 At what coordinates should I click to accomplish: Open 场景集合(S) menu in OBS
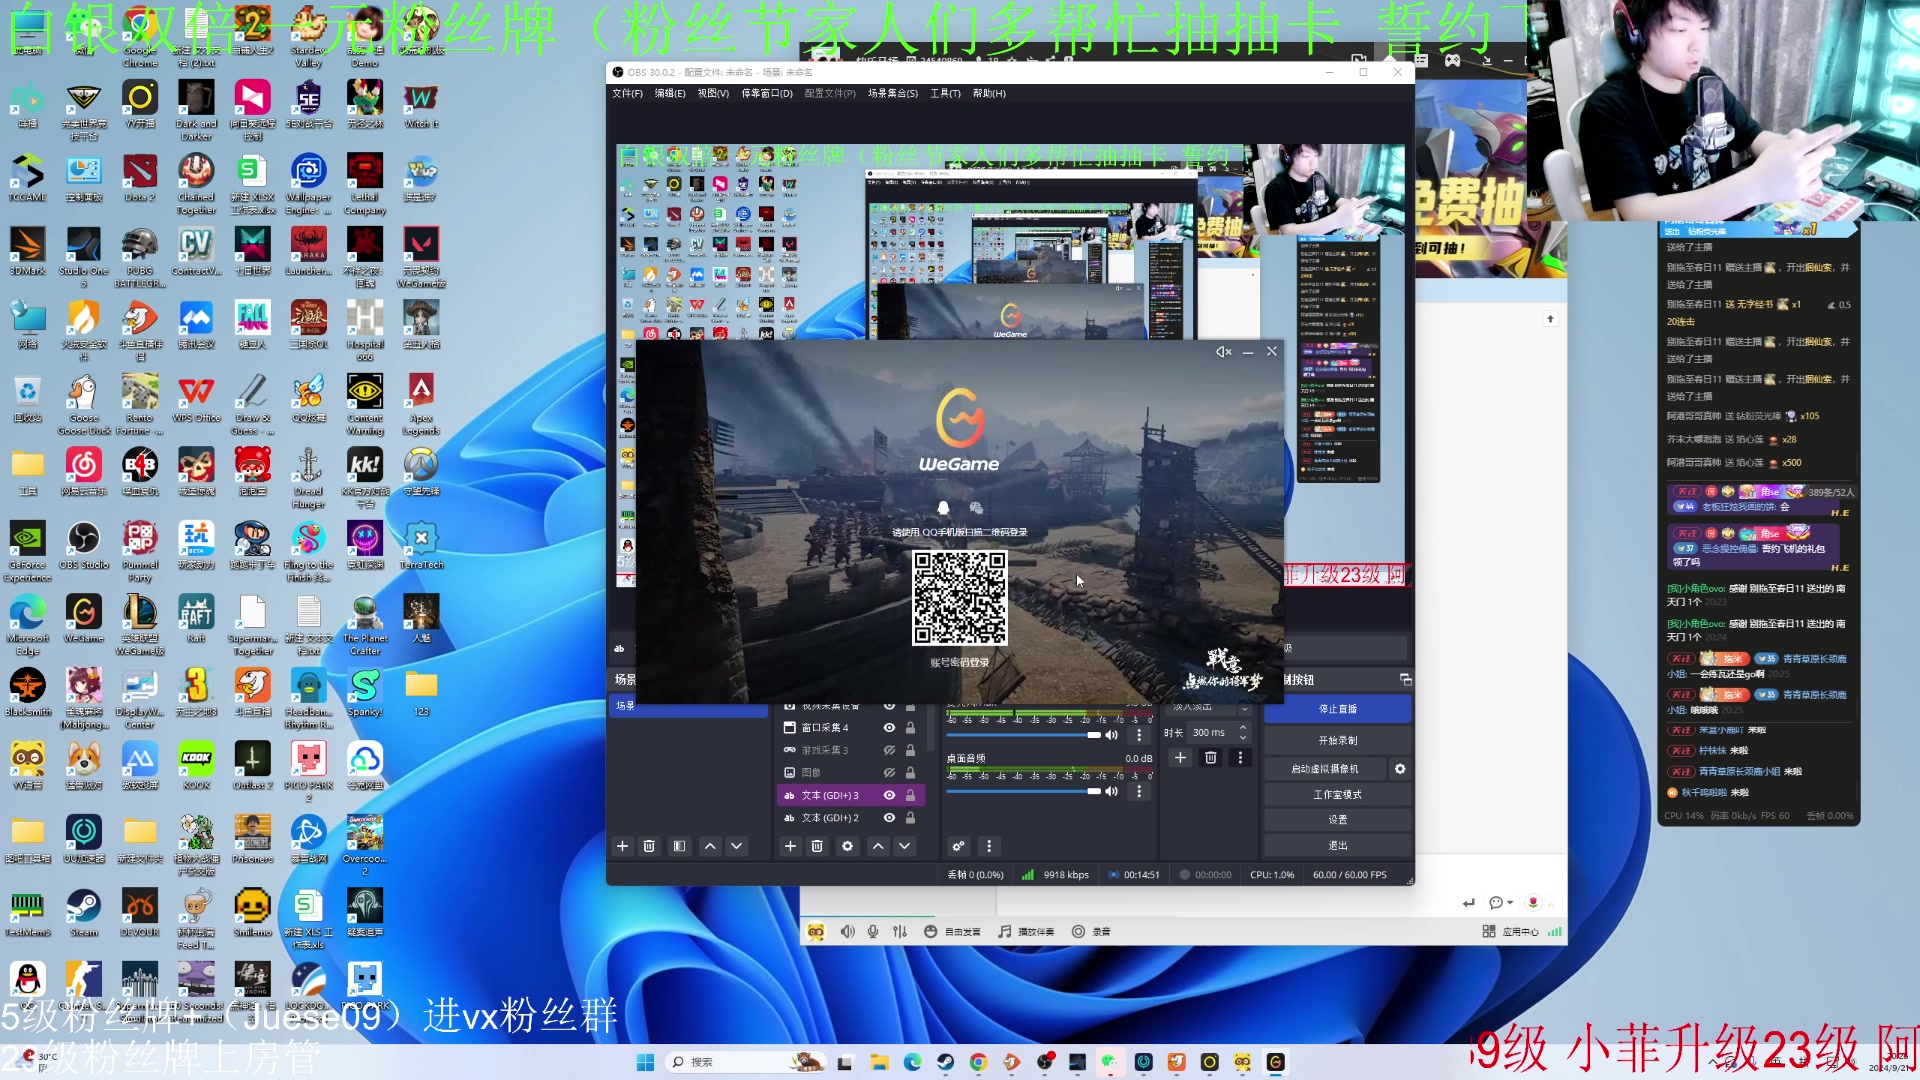(893, 93)
